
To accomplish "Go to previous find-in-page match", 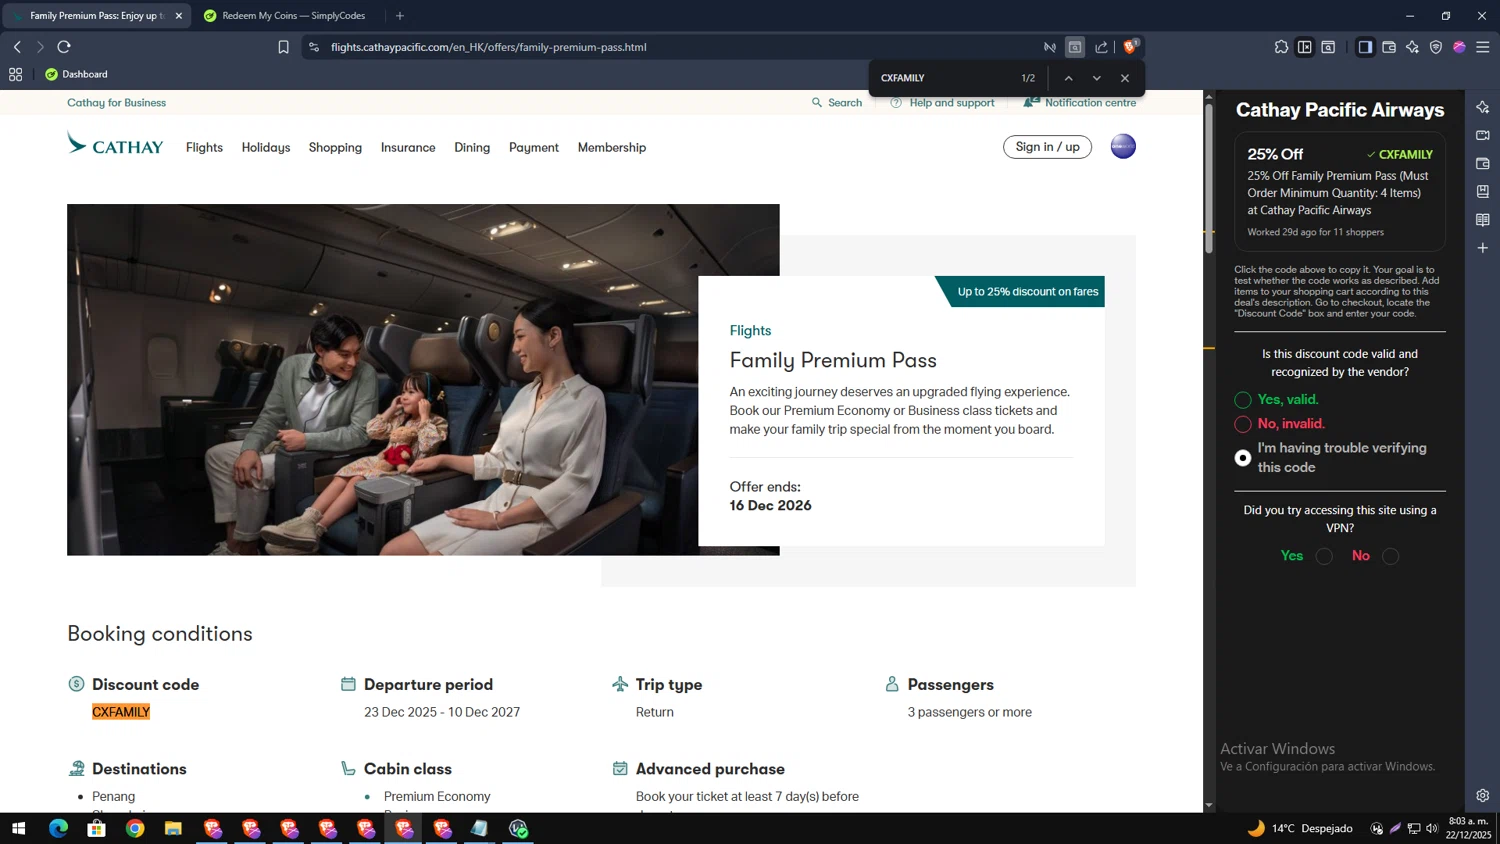I will pos(1068,78).
